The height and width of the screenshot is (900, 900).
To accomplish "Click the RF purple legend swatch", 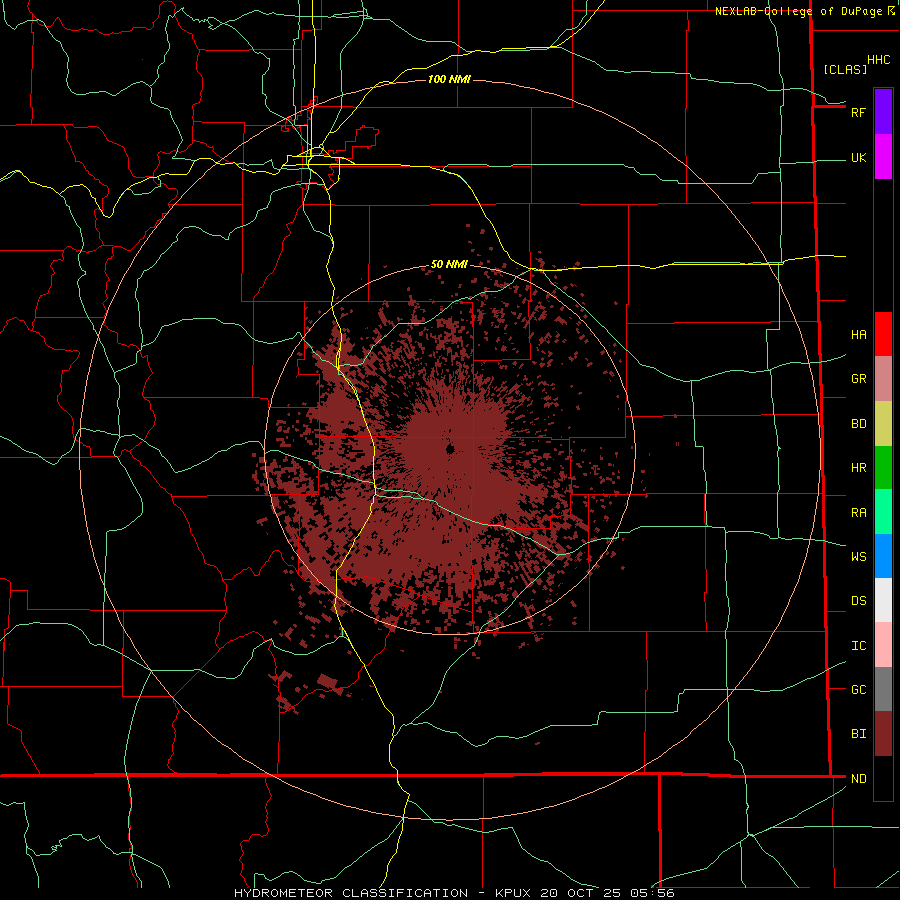I will pos(883,112).
